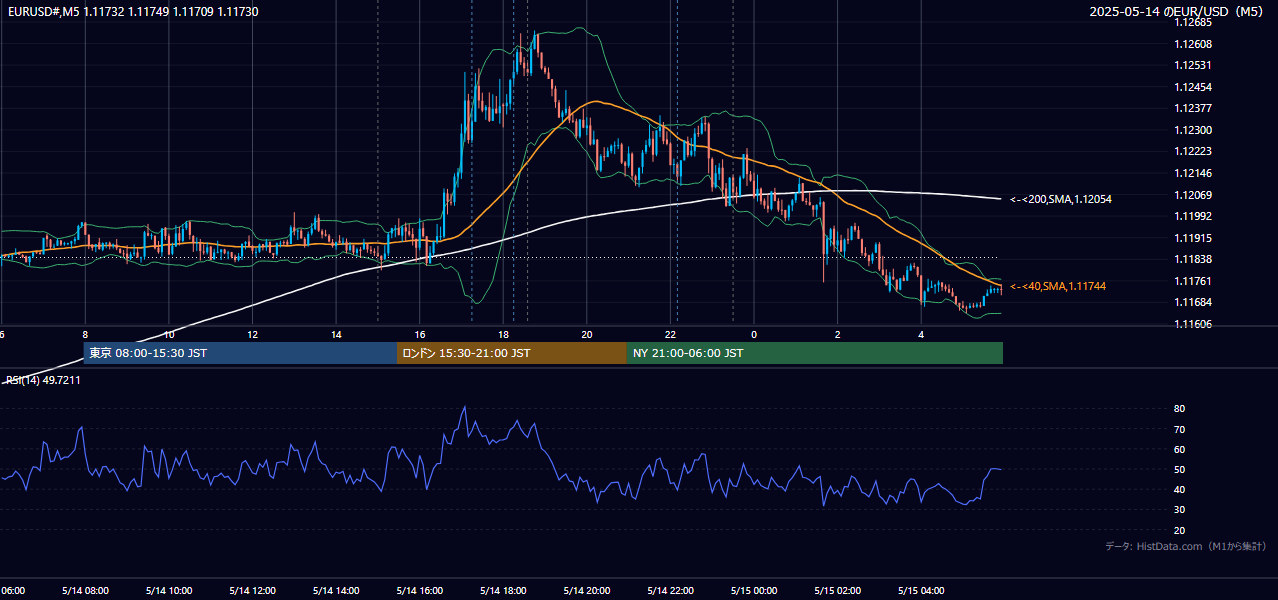
Task: Click RSI scale level 20 on right axis
Action: click(1179, 531)
